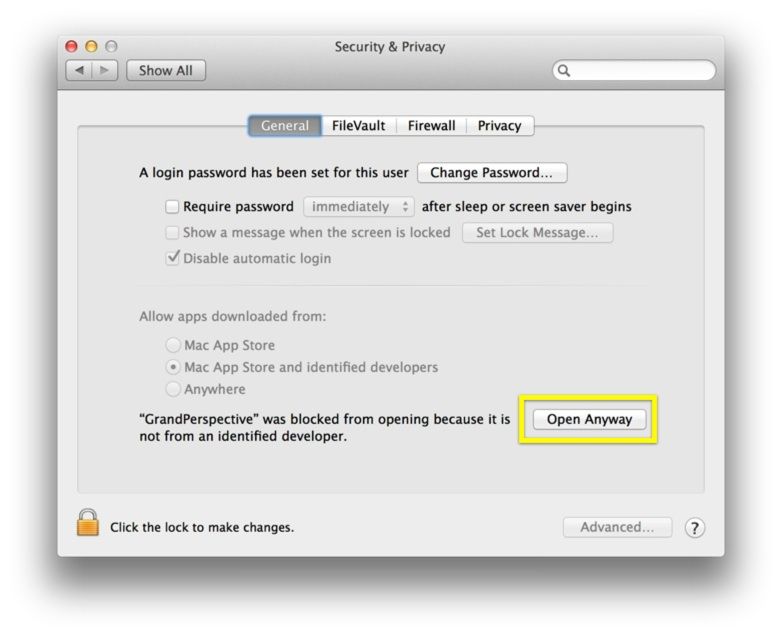Switch to the FileVault tab
This screenshot has height=636, width=782.
tap(359, 126)
